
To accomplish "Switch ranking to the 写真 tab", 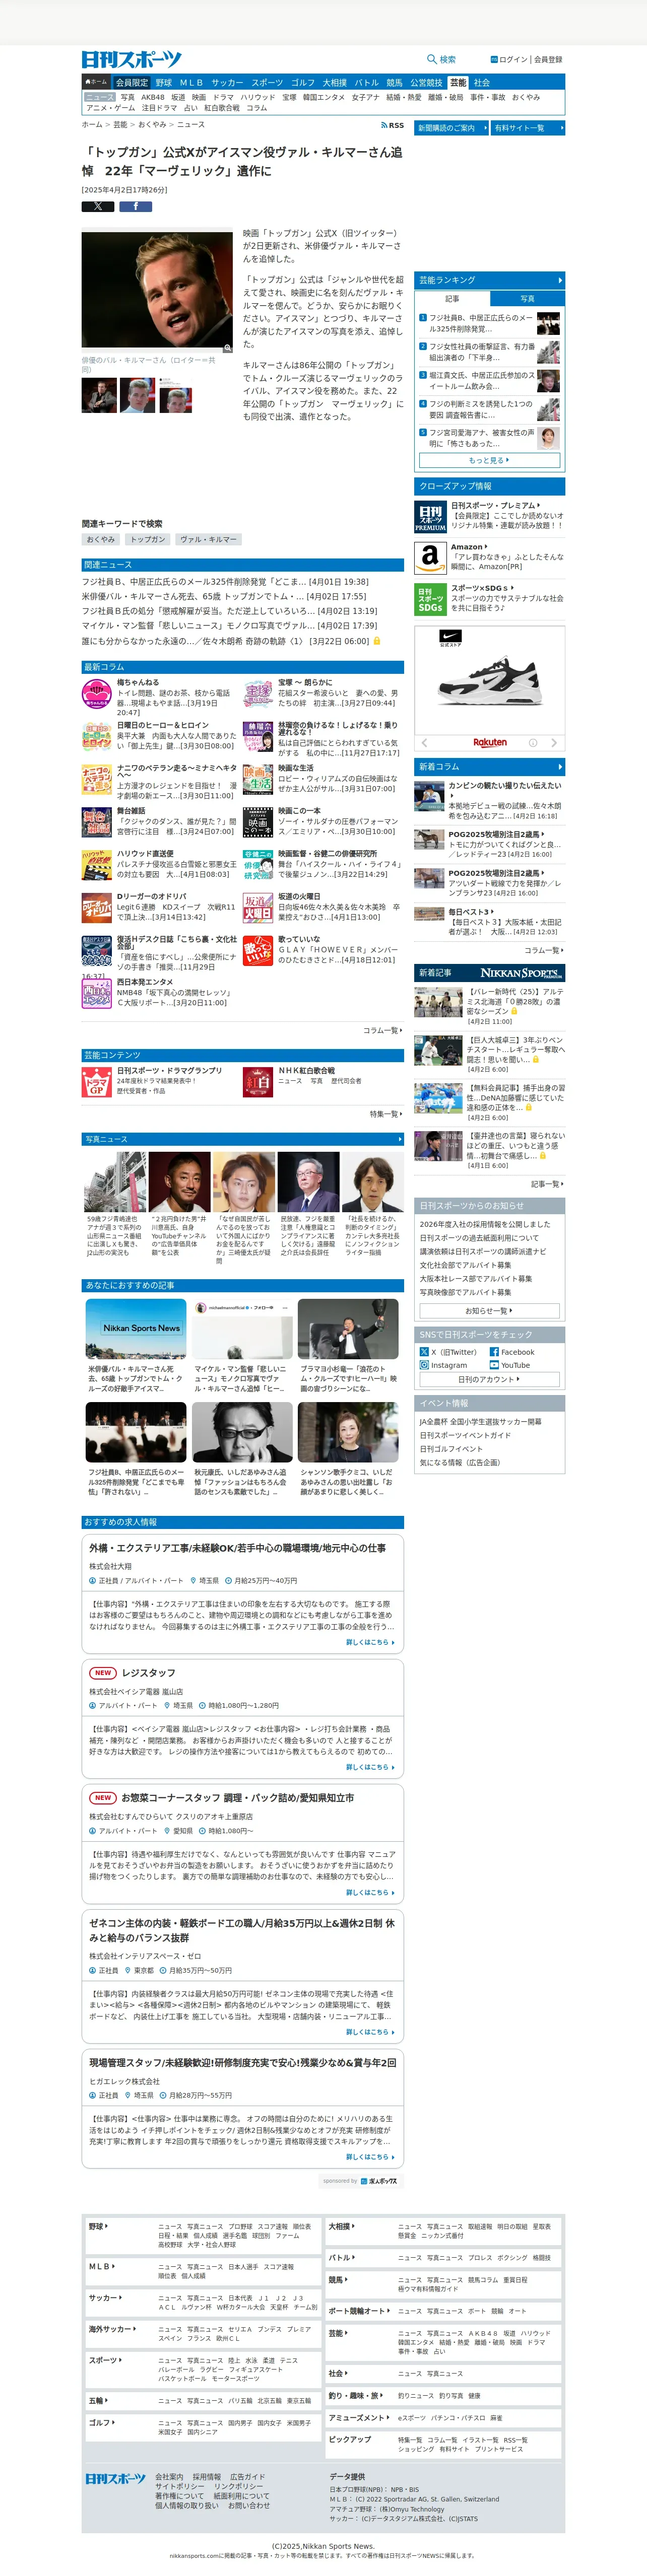I will coord(527,298).
